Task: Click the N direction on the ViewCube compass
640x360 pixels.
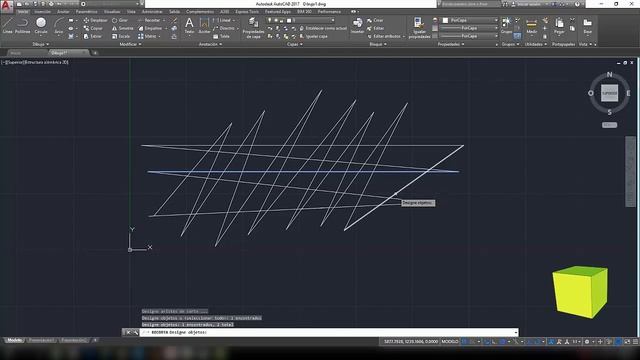Action: pos(609,74)
